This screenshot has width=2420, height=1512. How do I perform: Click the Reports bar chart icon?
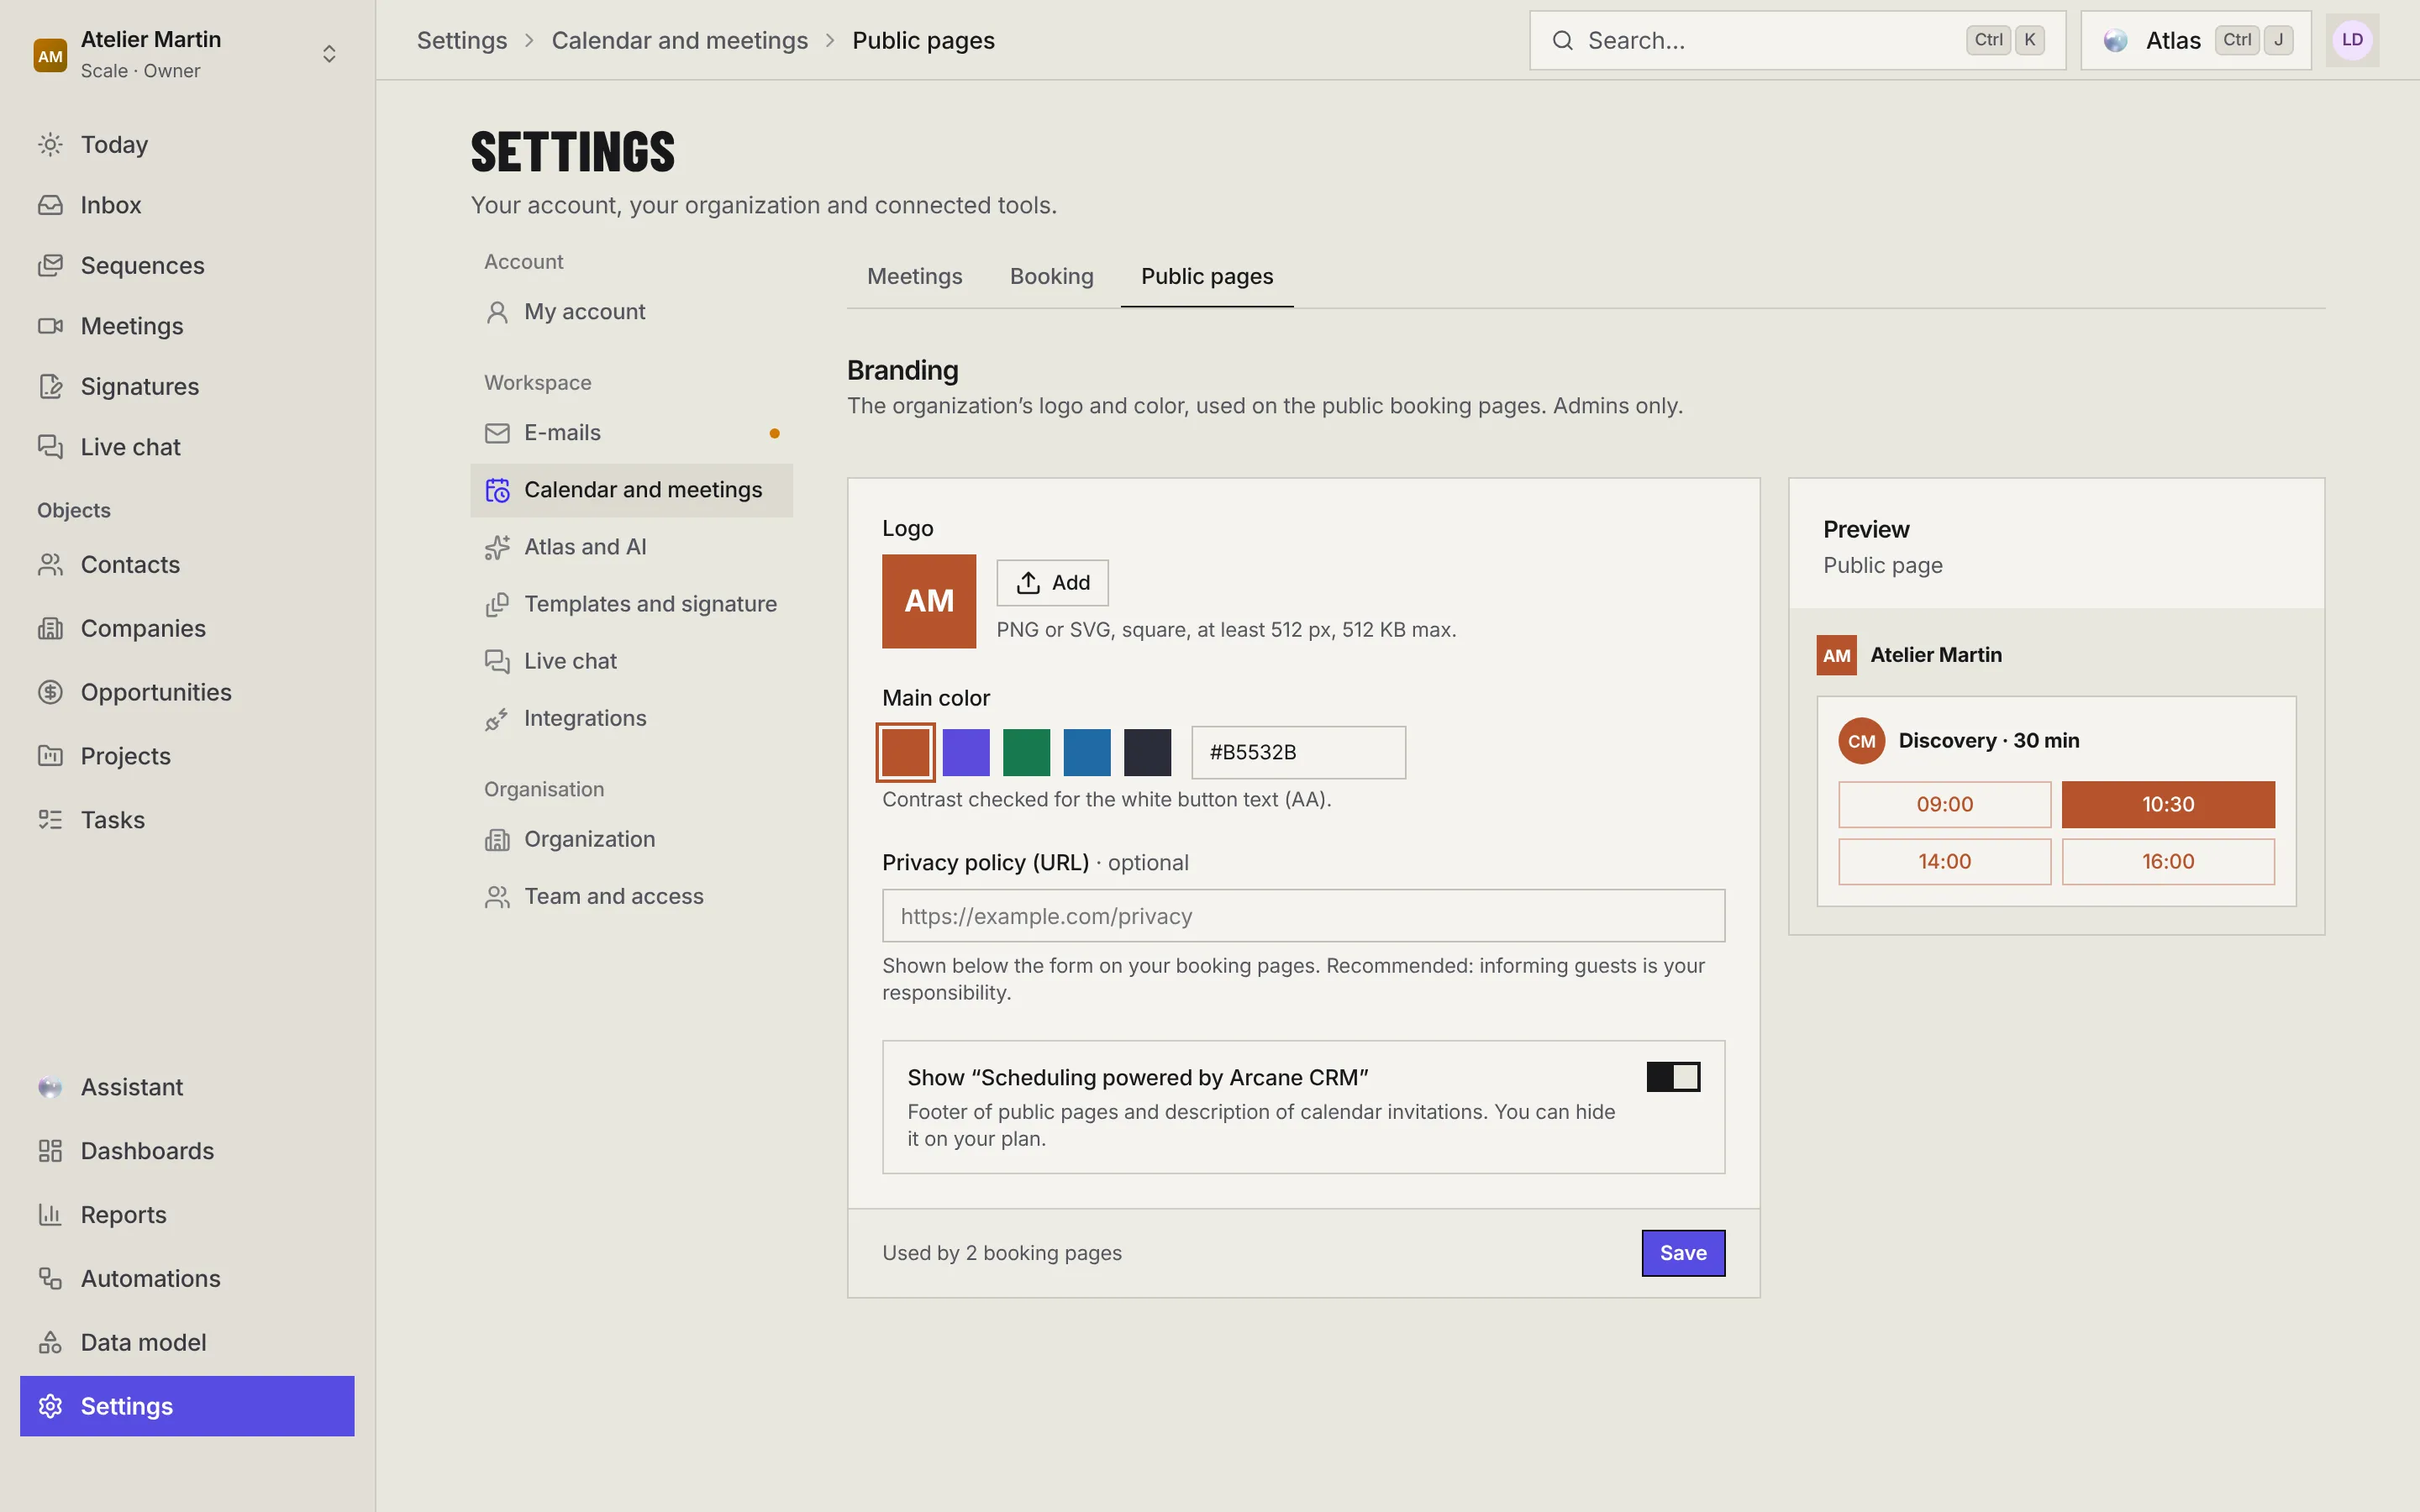(50, 1215)
